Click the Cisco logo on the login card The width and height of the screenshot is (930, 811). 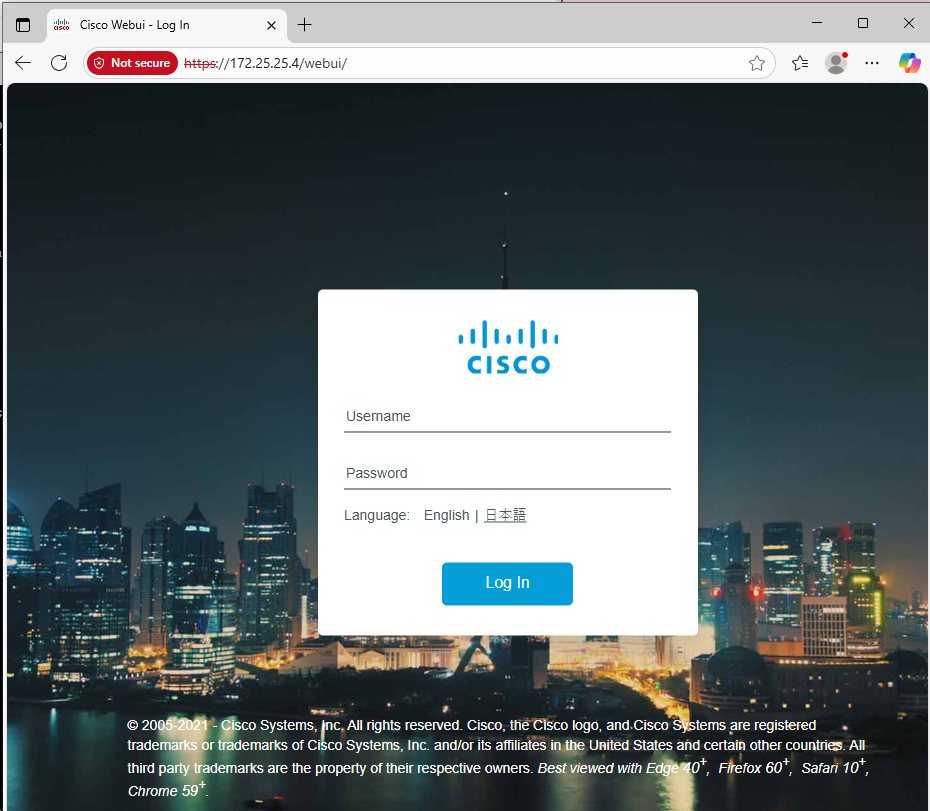point(508,347)
